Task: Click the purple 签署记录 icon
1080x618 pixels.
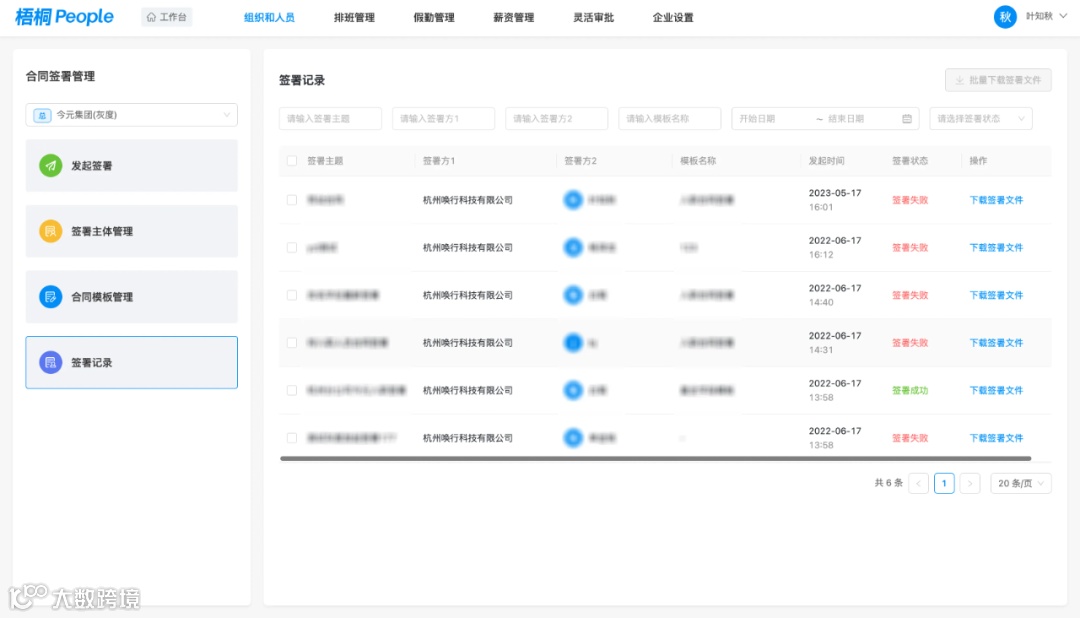Action: 50,362
